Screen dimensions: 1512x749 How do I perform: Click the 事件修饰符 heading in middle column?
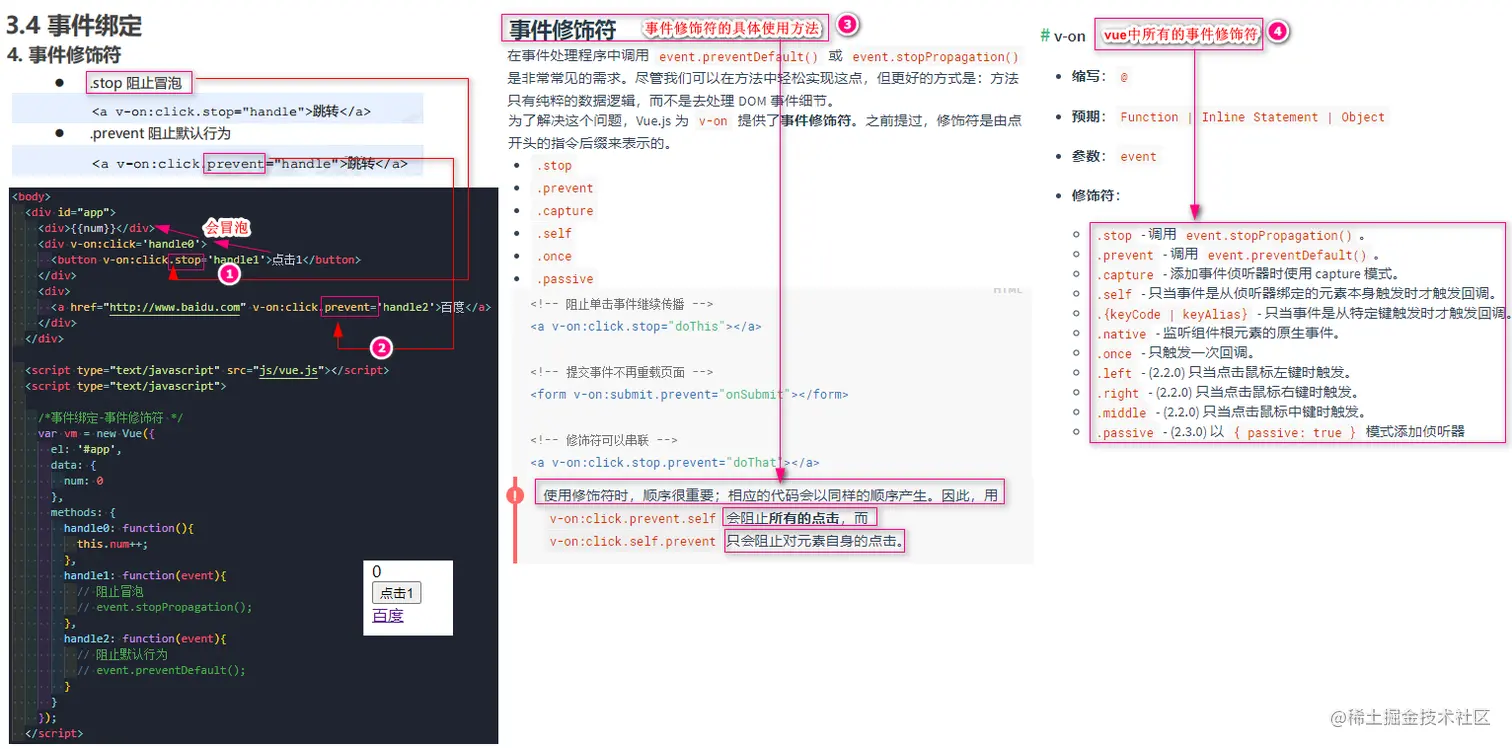[562, 30]
